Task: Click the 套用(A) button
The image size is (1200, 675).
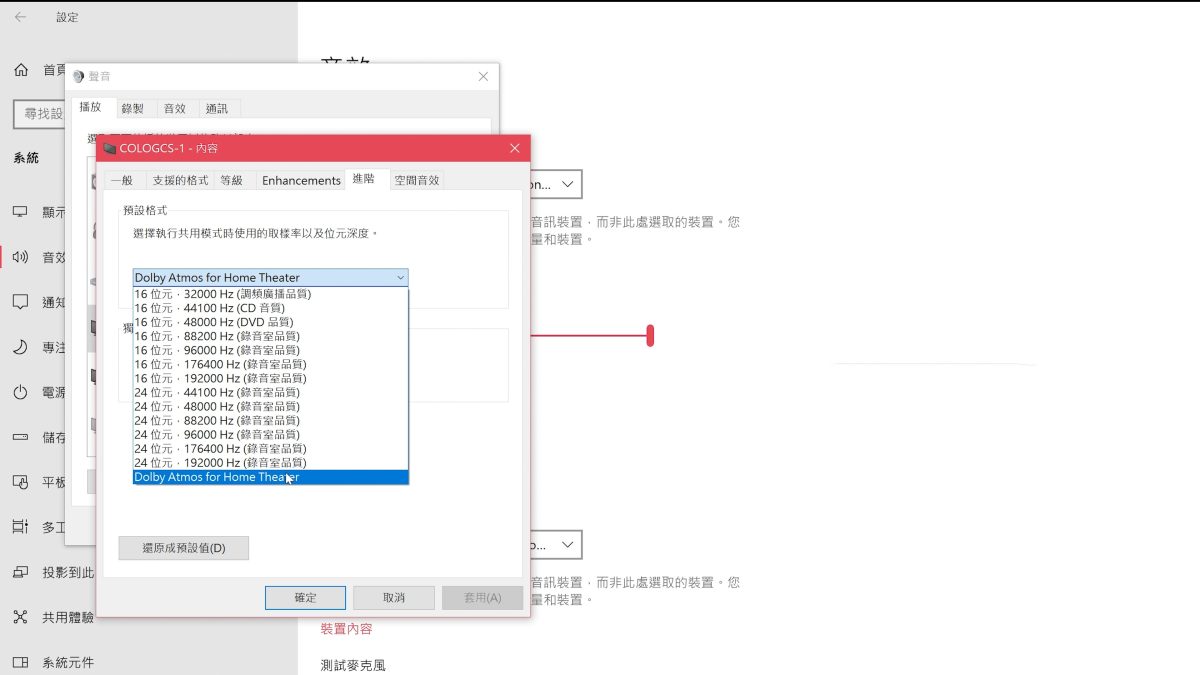Action: pos(482,598)
